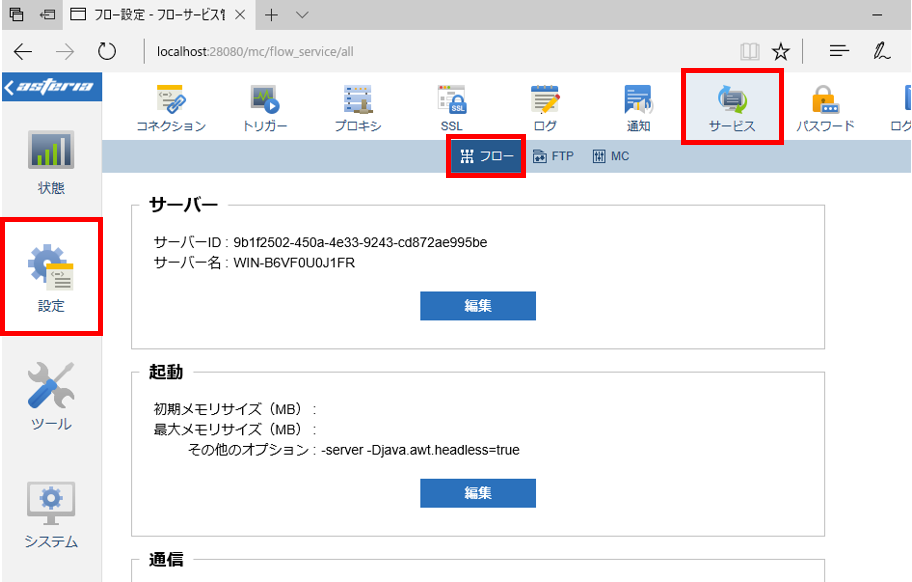The image size is (912, 582).
Task: Make a web note pen icon
Action: coord(881,52)
